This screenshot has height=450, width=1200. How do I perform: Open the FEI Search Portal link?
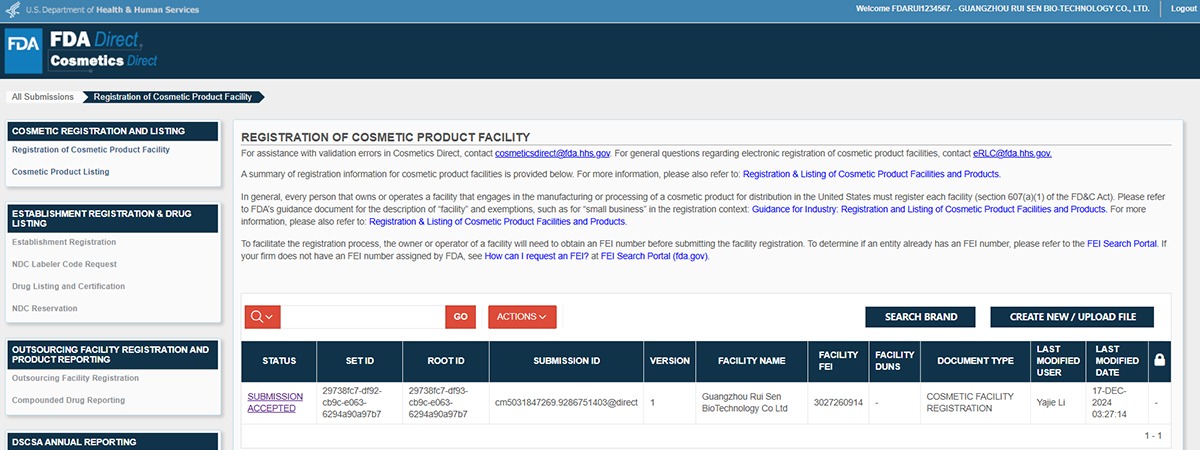tap(1123, 244)
